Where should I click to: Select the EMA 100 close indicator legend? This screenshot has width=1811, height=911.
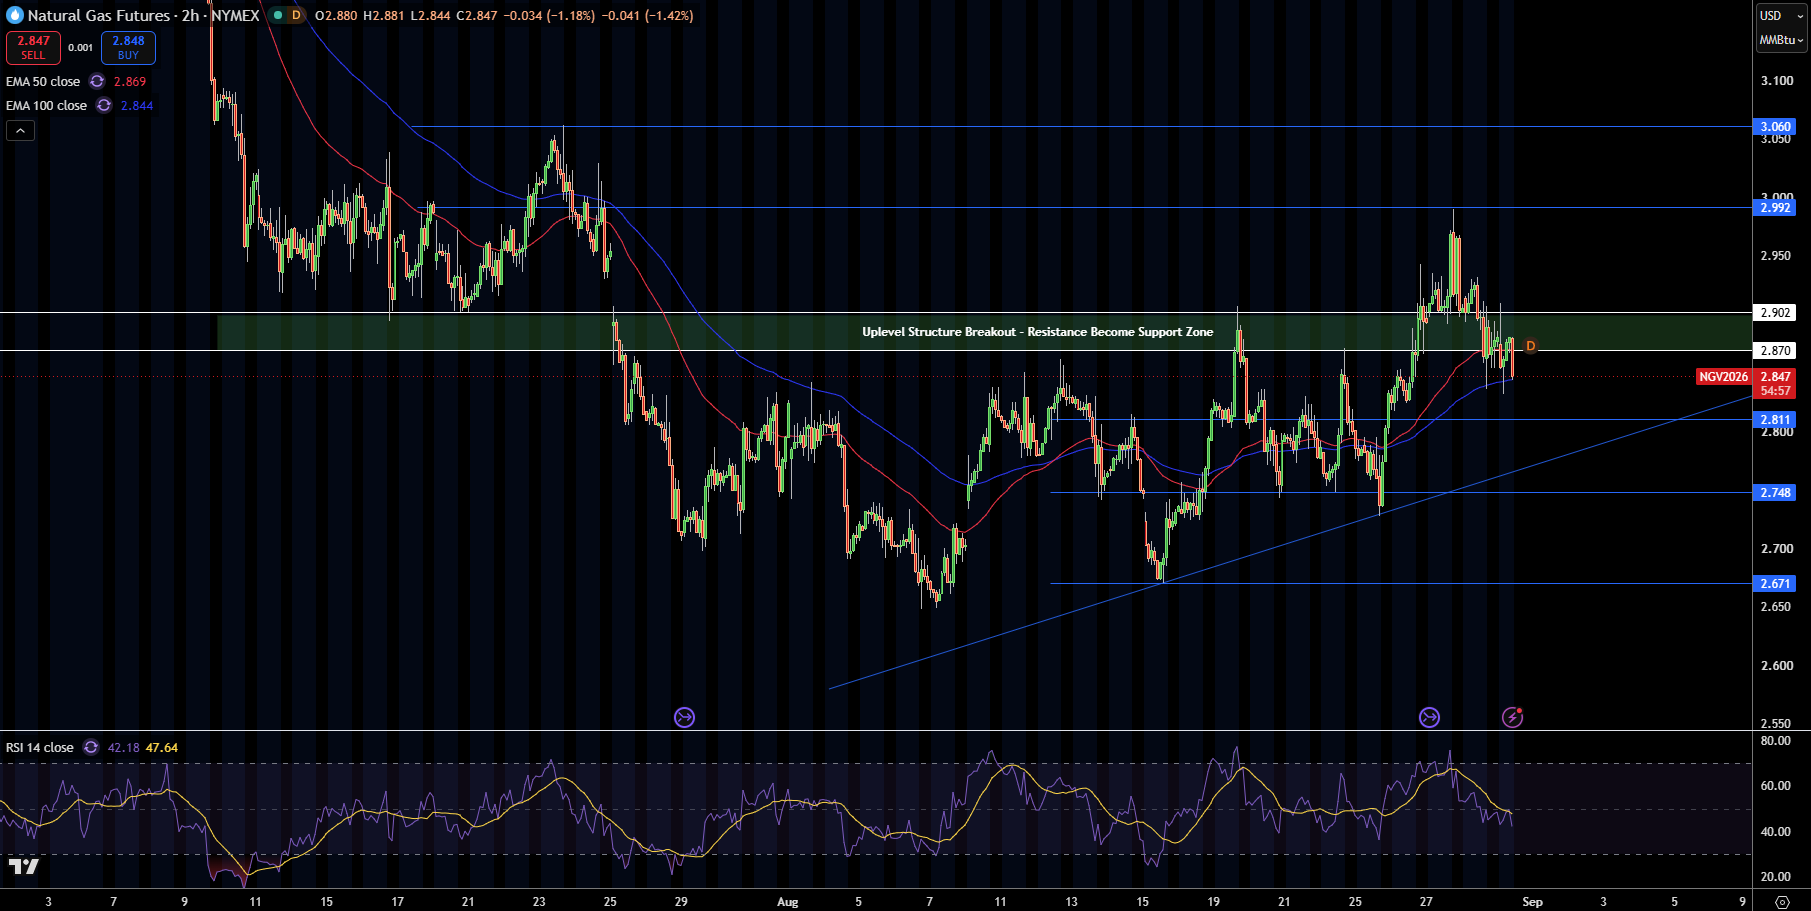pos(46,106)
